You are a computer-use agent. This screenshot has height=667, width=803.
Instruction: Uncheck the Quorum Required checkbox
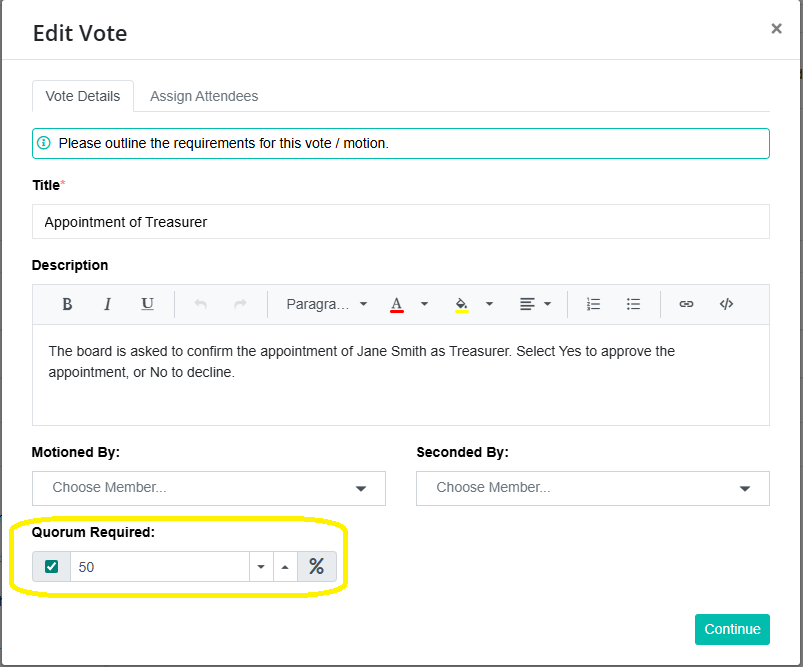coord(52,567)
